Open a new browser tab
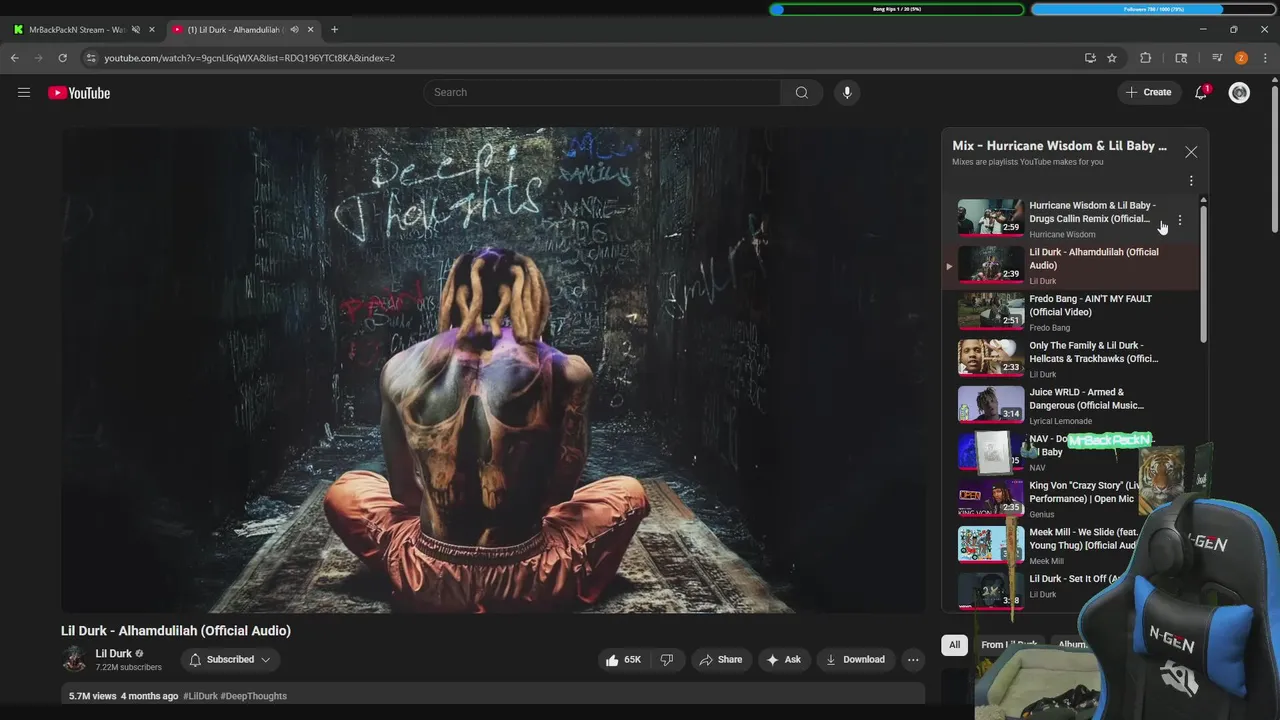This screenshot has width=1280, height=720. [334, 30]
